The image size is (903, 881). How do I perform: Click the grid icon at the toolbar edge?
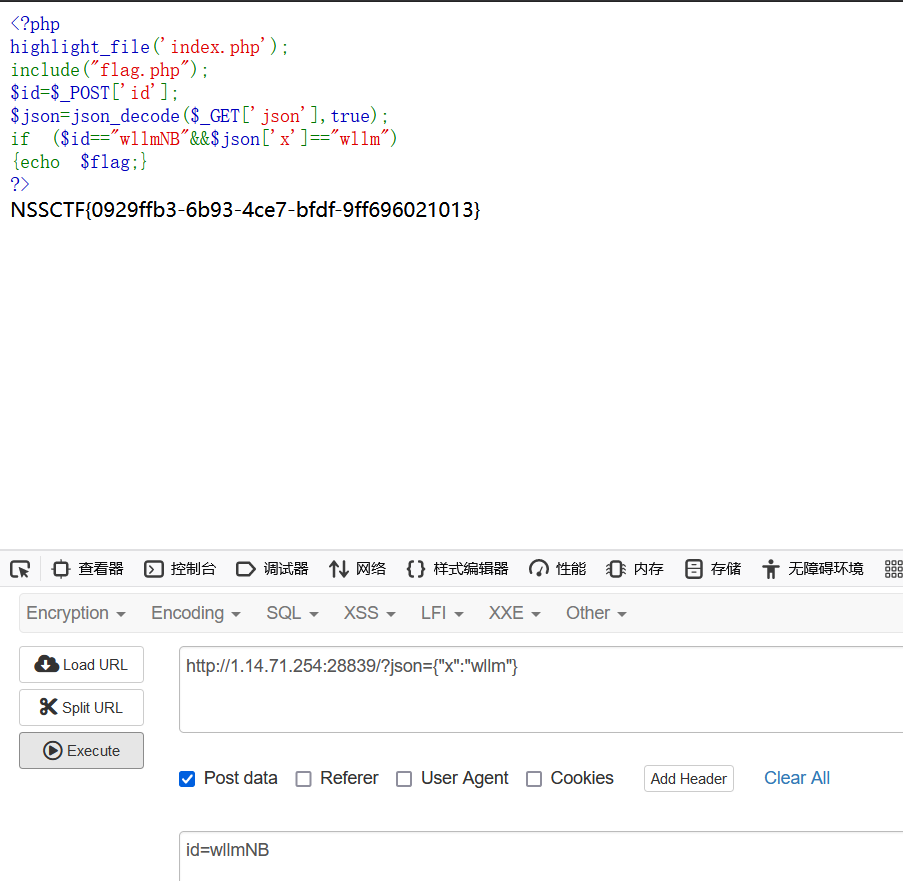893,569
